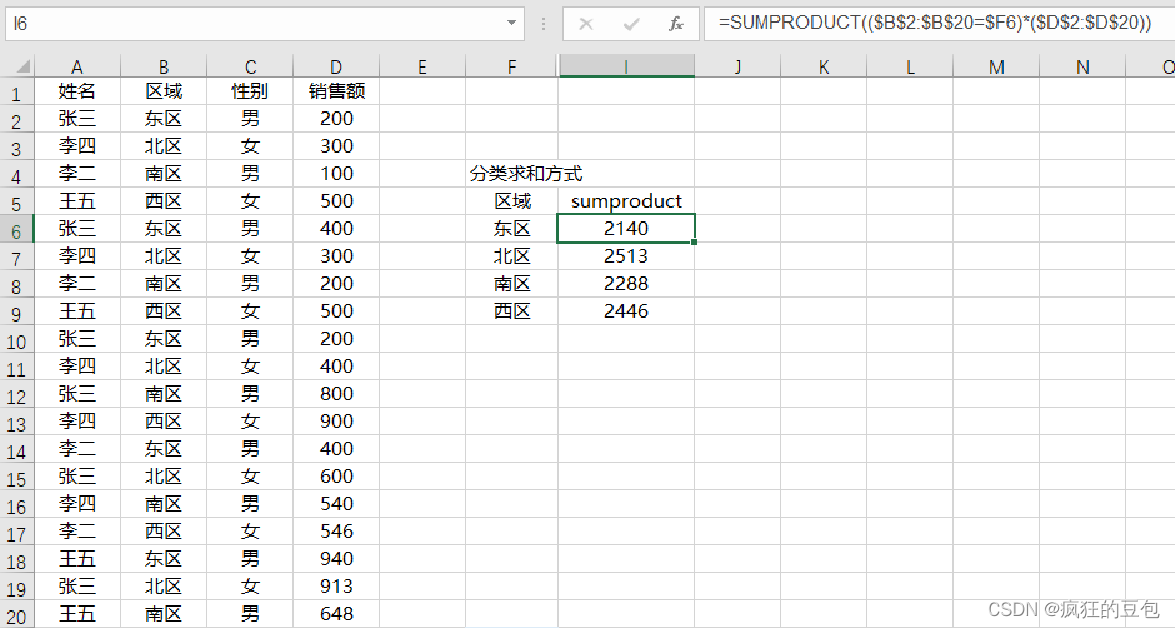This screenshot has width=1175, height=628.
Task: Select gender cell 女 in row 19
Action: 250,587
